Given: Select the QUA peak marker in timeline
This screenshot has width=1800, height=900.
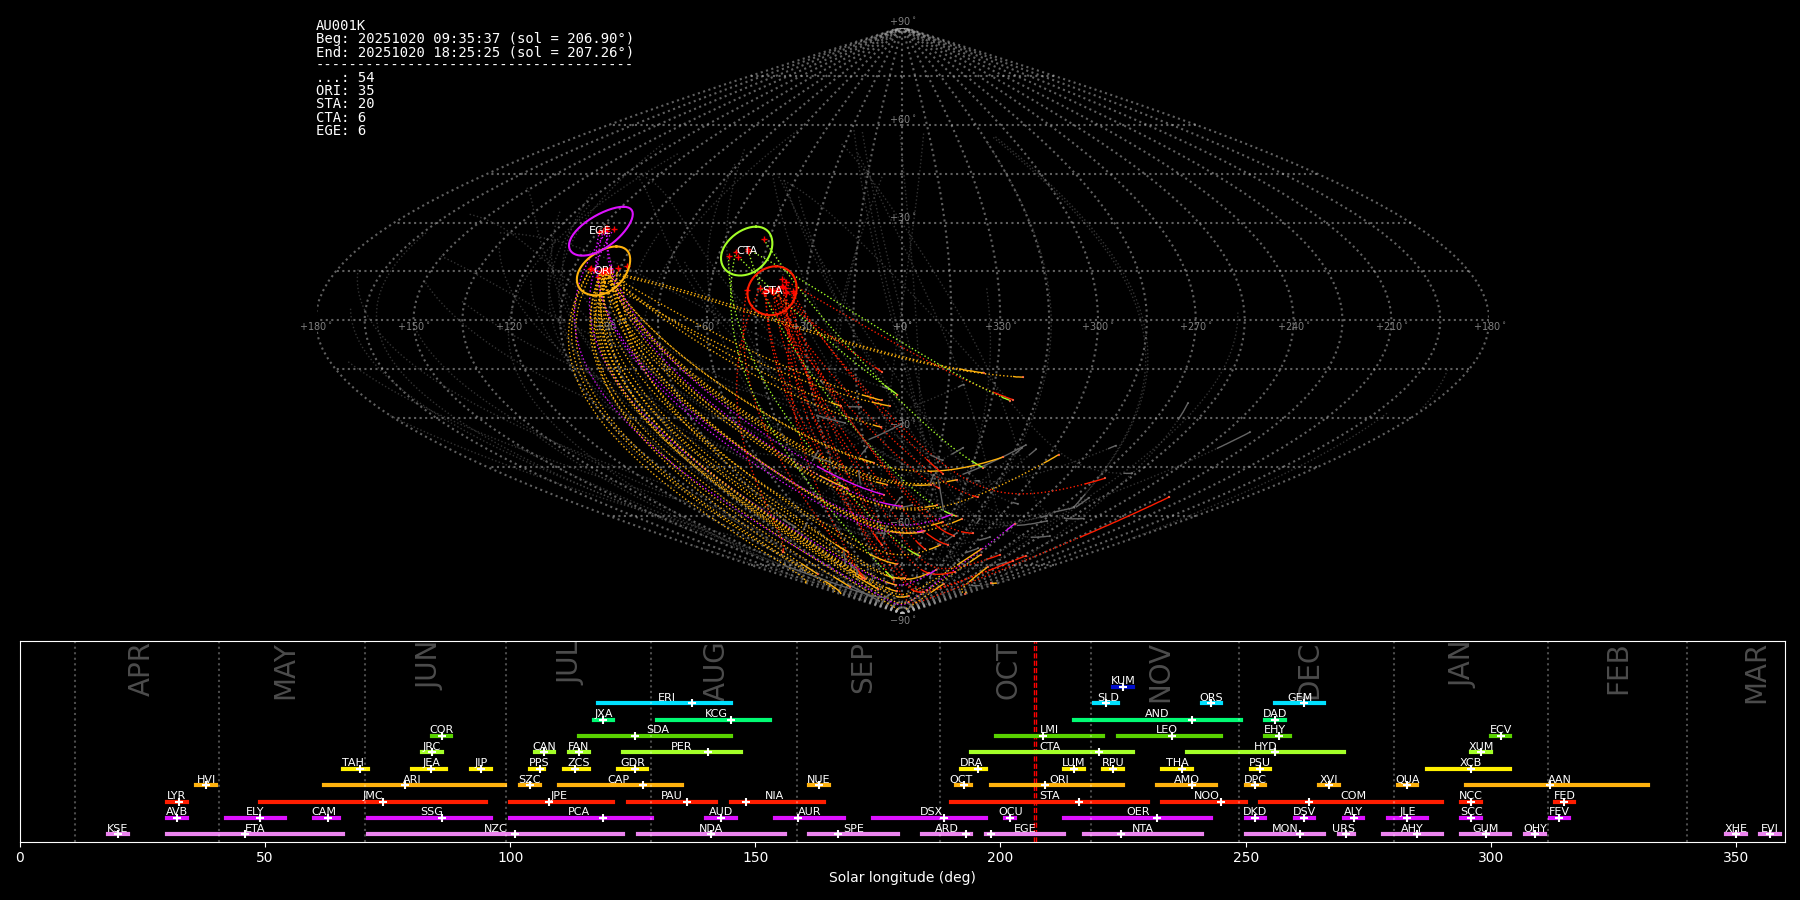Looking at the screenshot, I should coord(1407,785).
